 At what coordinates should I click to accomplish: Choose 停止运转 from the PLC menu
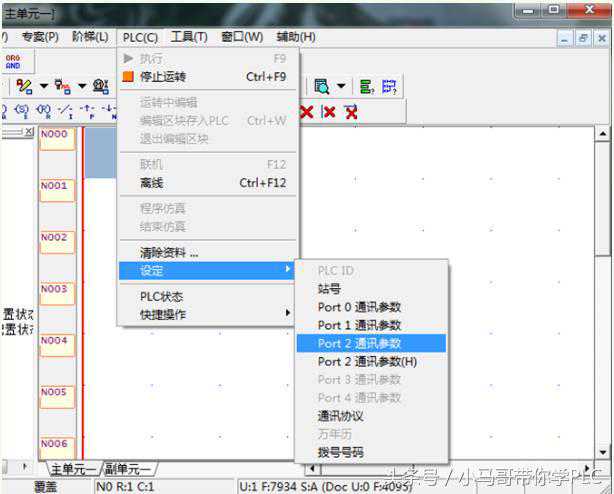(162, 77)
